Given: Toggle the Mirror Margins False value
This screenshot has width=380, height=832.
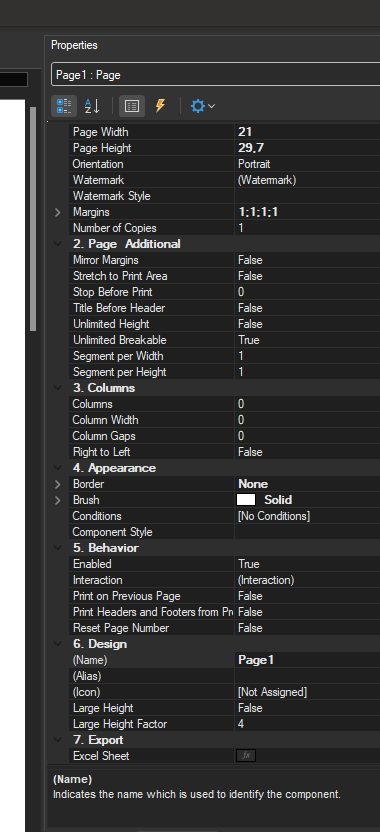Looking at the screenshot, I should point(307,260).
